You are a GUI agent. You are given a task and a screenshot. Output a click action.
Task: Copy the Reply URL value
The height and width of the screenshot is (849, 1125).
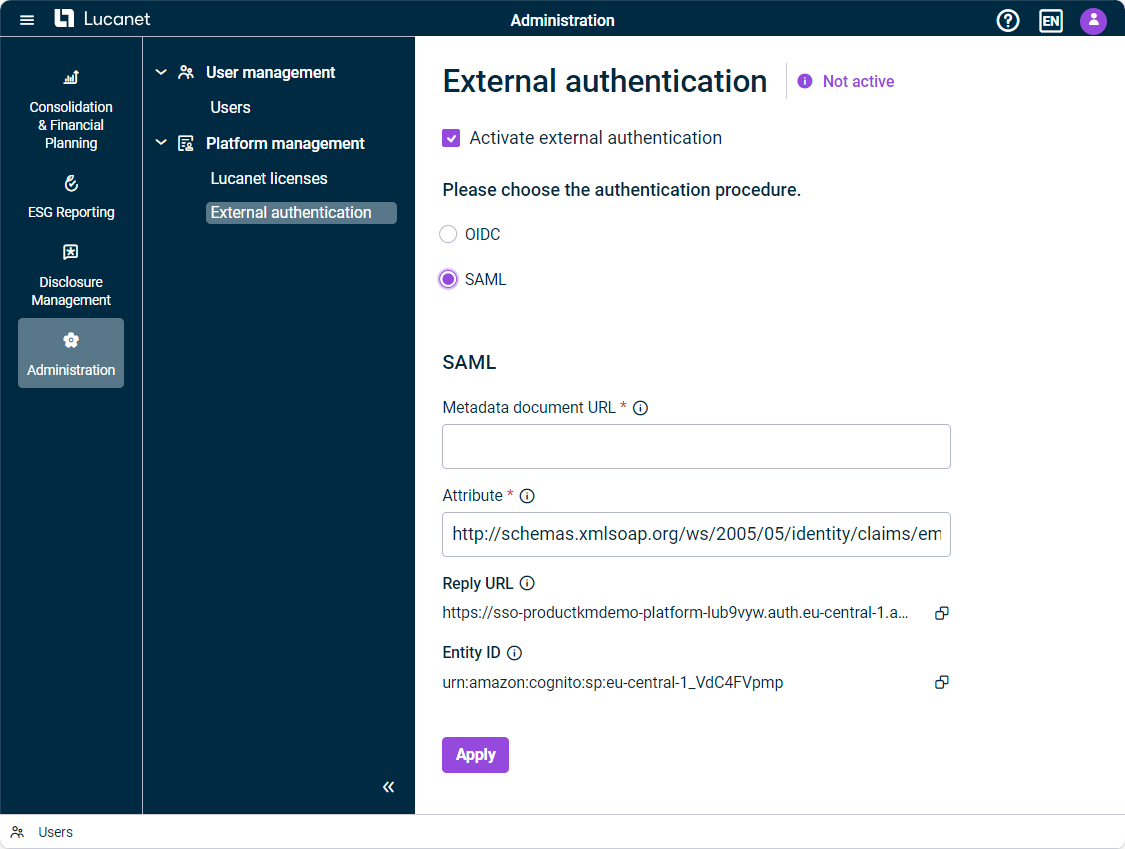941,612
